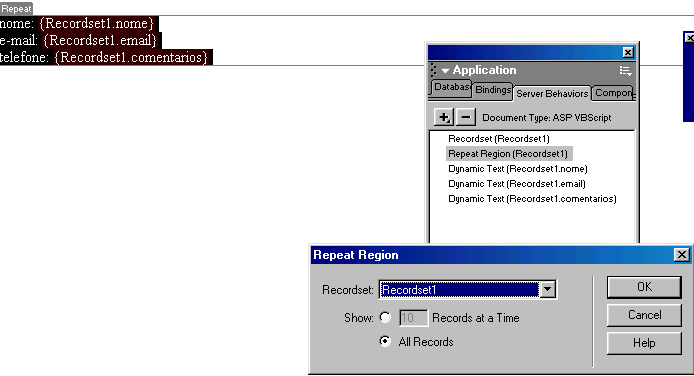Choose the Records at a Time radio option
694x376 pixels.
pos(385,318)
